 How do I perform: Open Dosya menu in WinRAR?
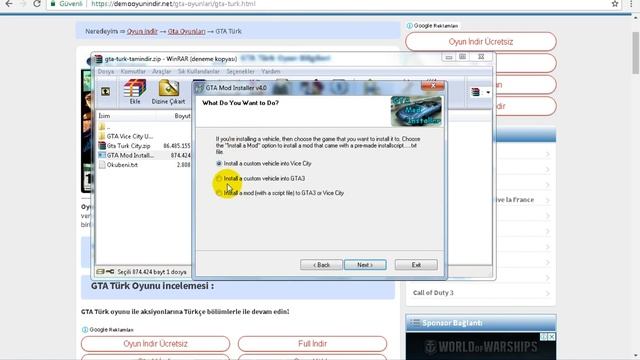[x=106, y=71]
